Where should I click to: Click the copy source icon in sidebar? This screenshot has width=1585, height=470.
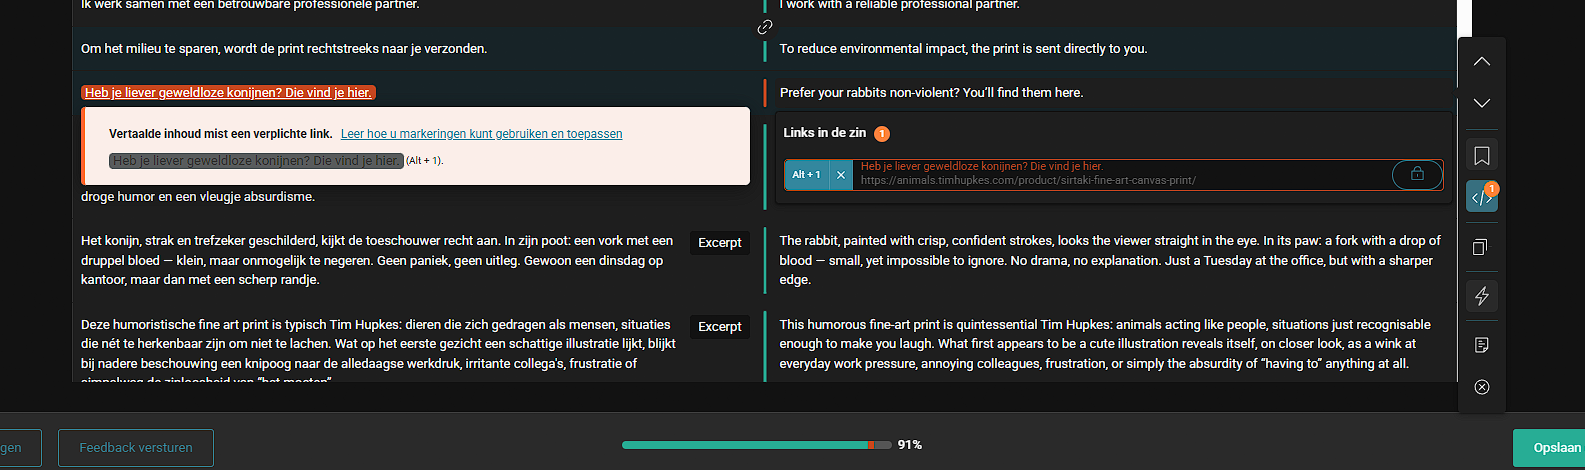point(1482,247)
